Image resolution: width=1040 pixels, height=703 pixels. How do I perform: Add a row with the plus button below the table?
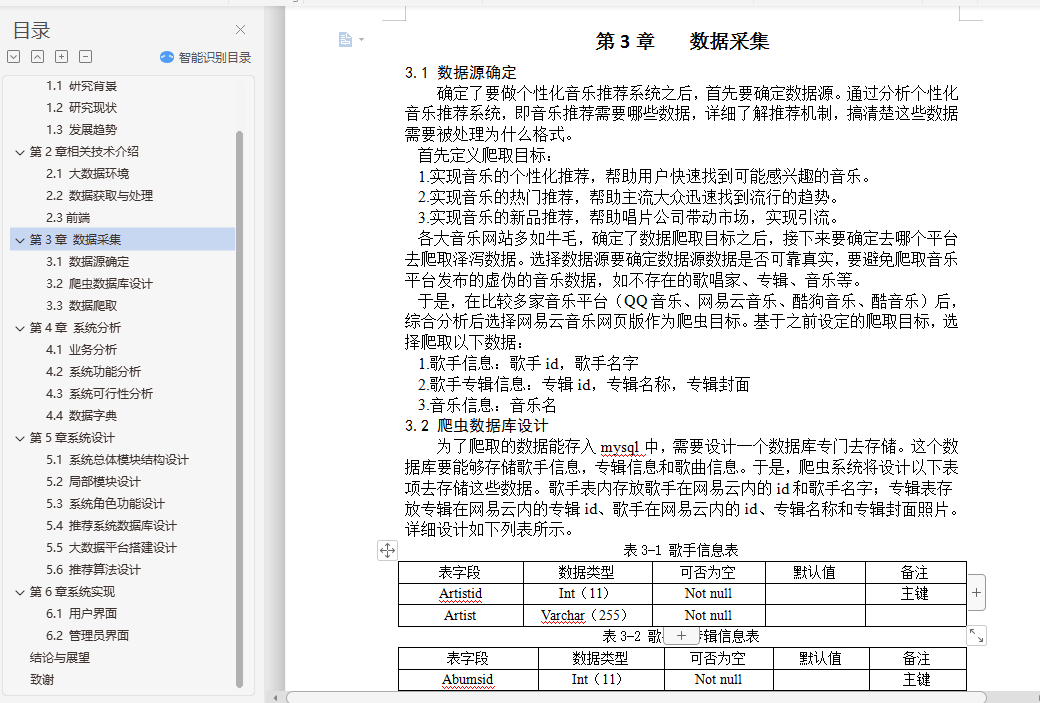[x=681, y=635]
